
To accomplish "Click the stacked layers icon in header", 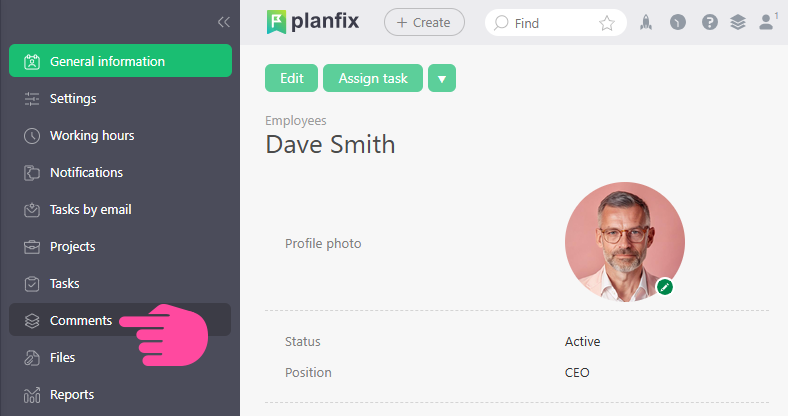I will pos(738,22).
